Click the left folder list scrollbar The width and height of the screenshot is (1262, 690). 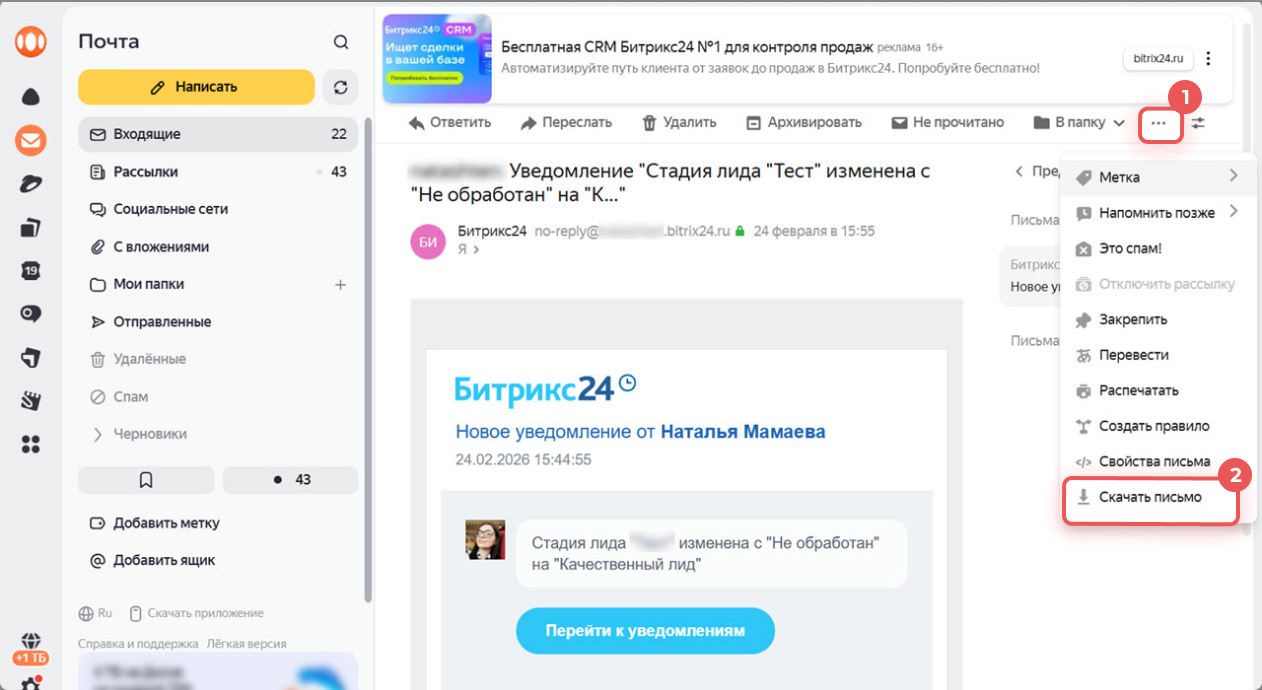click(x=368, y=360)
